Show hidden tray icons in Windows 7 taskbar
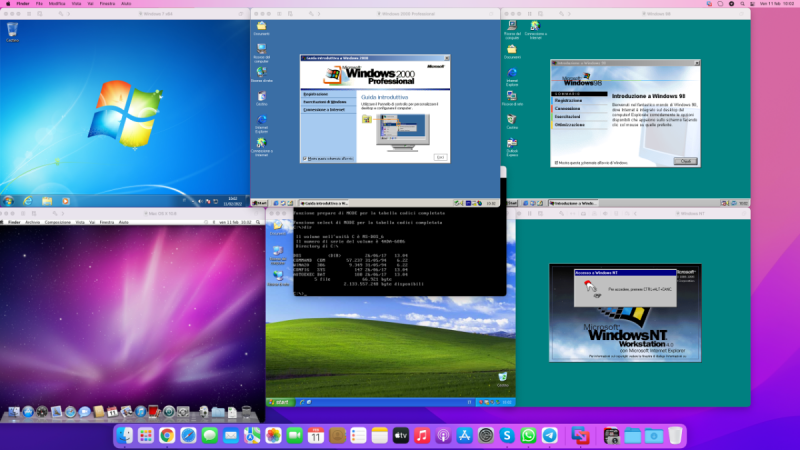The height and width of the screenshot is (450, 800). pyautogui.click(x=193, y=201)
